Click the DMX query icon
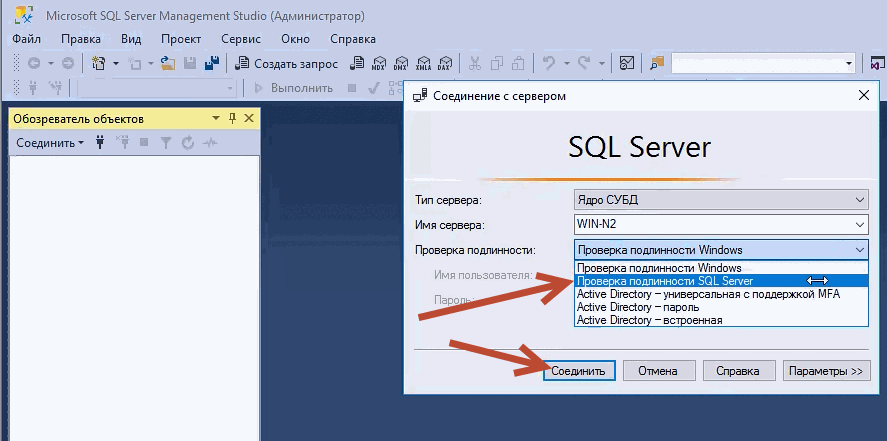 [401, 63]
